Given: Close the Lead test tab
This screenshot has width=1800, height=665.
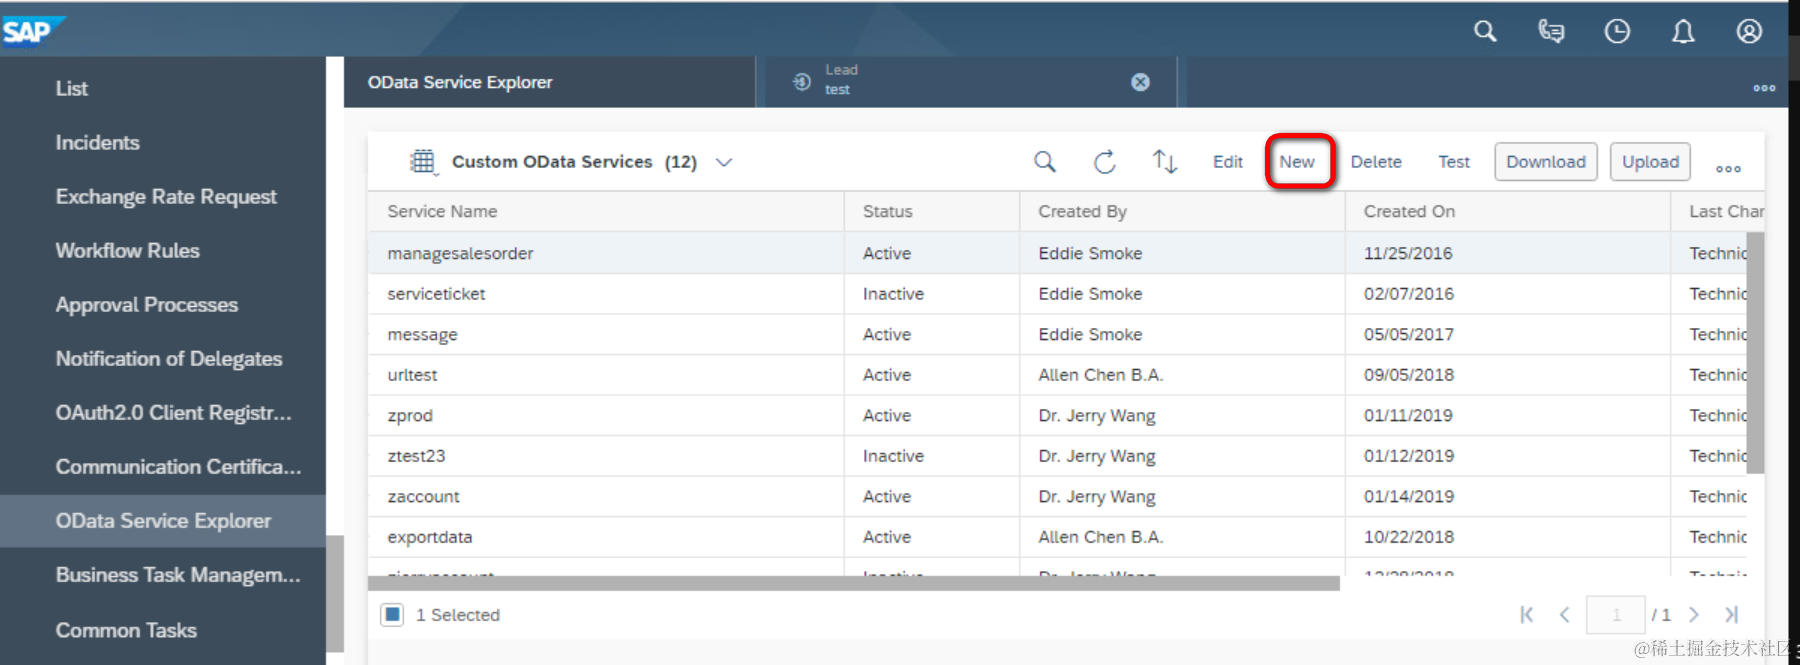Looking at the screenshot, I should click(1140, 82).
